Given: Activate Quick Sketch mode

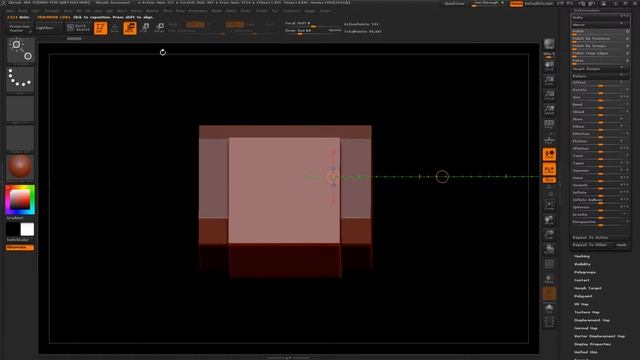Looking at the screenshot, I should click(78, 28).
